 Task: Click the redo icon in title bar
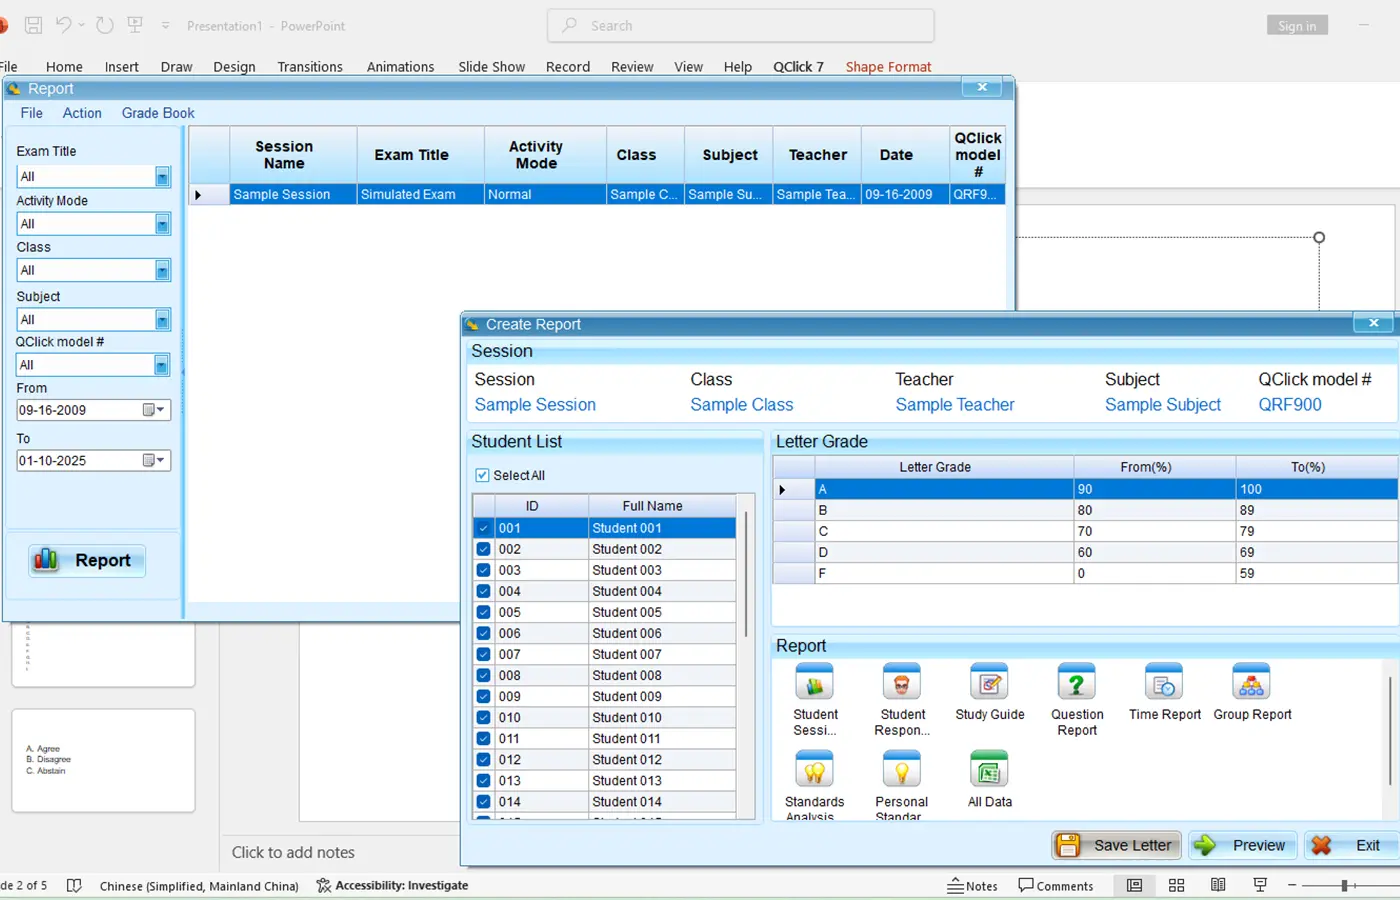coord(104,25)
